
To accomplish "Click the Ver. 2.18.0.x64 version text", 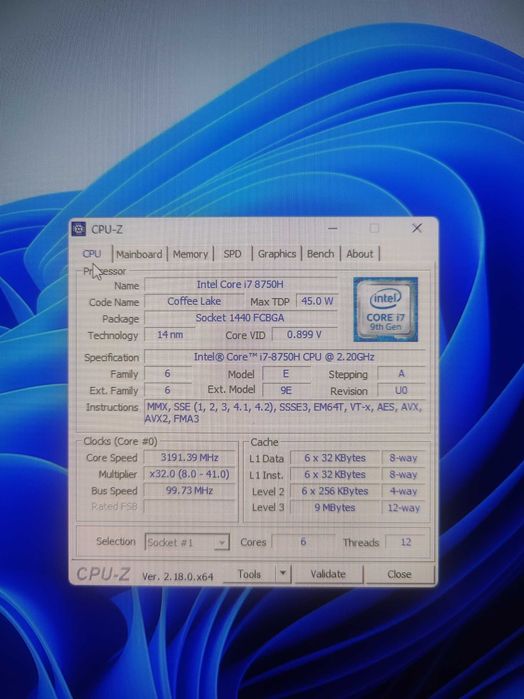I will [x=177, y=576].
